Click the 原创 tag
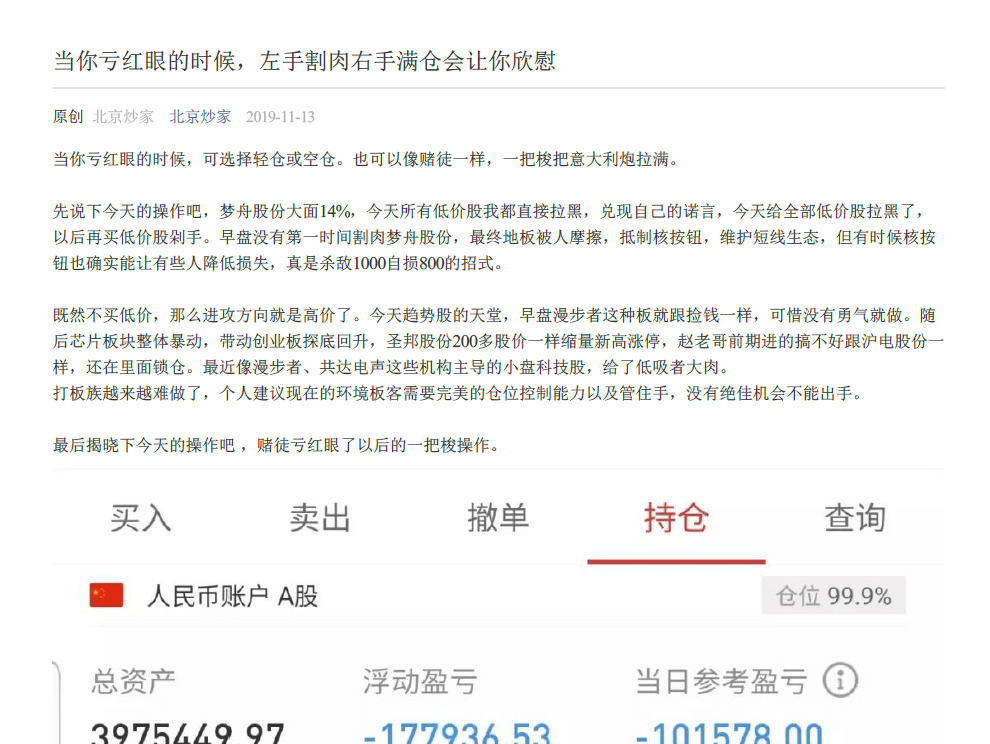990x744 pixels. (68, 117)
